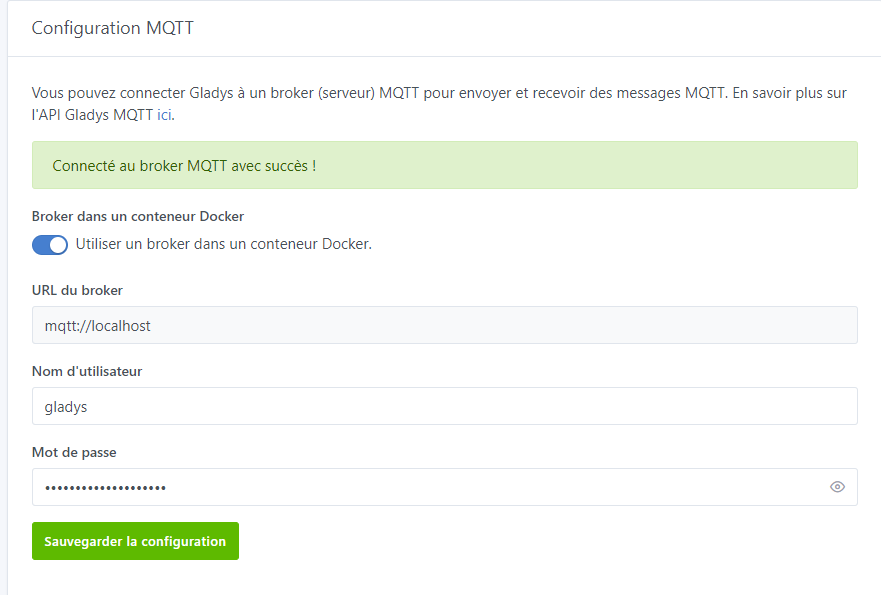
Task: Click the "Utiliser un broker dans un conteneur Docker" label
Action: pos(224,244)
